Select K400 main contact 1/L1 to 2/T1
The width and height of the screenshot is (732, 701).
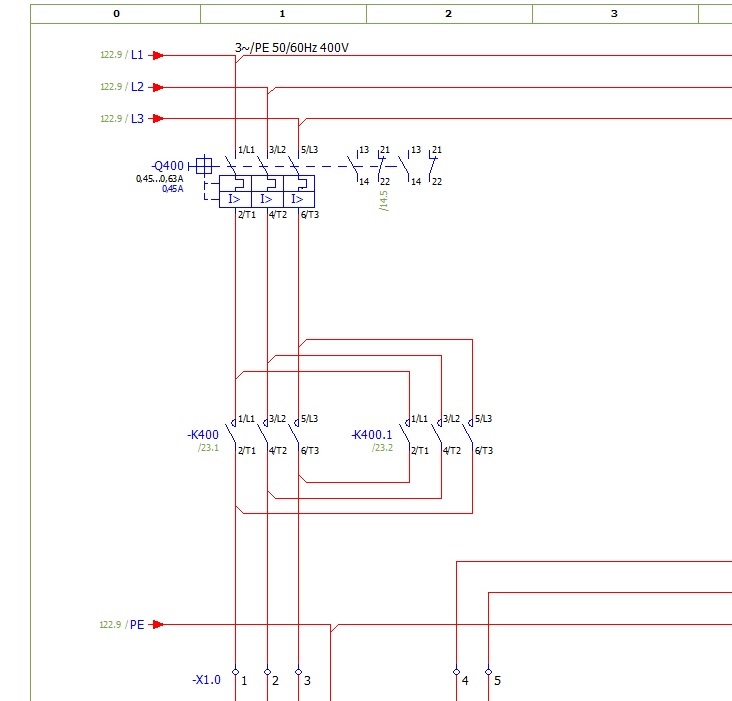[232, 435]
